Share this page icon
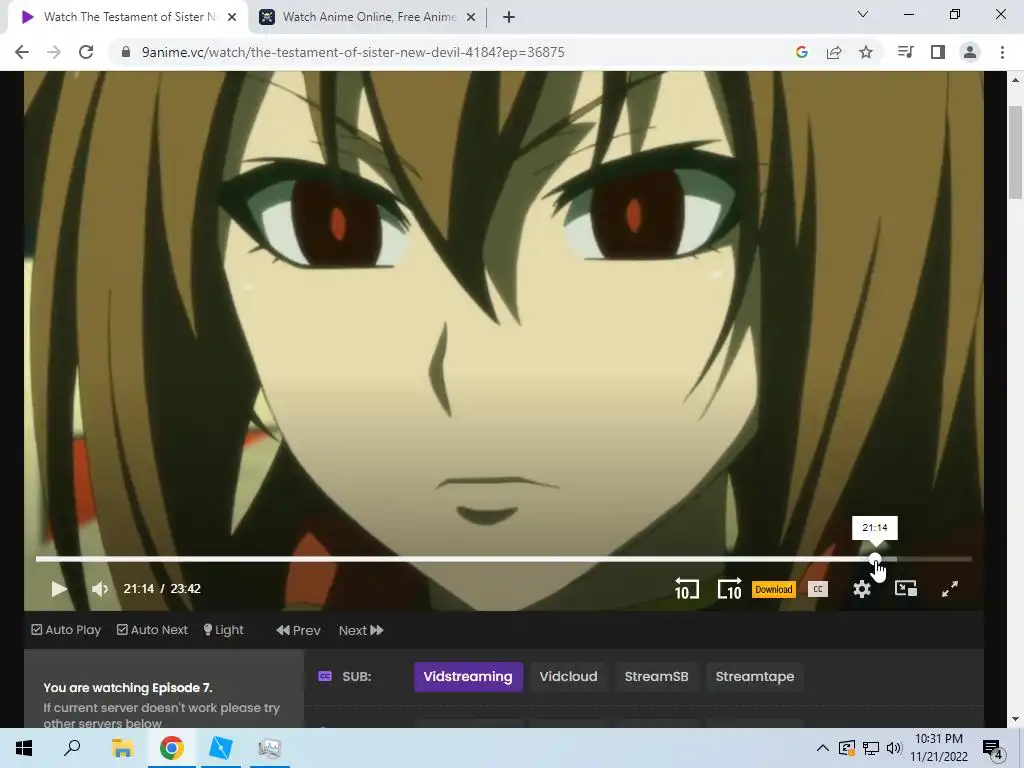This screenshot has width=1024, height=768. [834, 52]
